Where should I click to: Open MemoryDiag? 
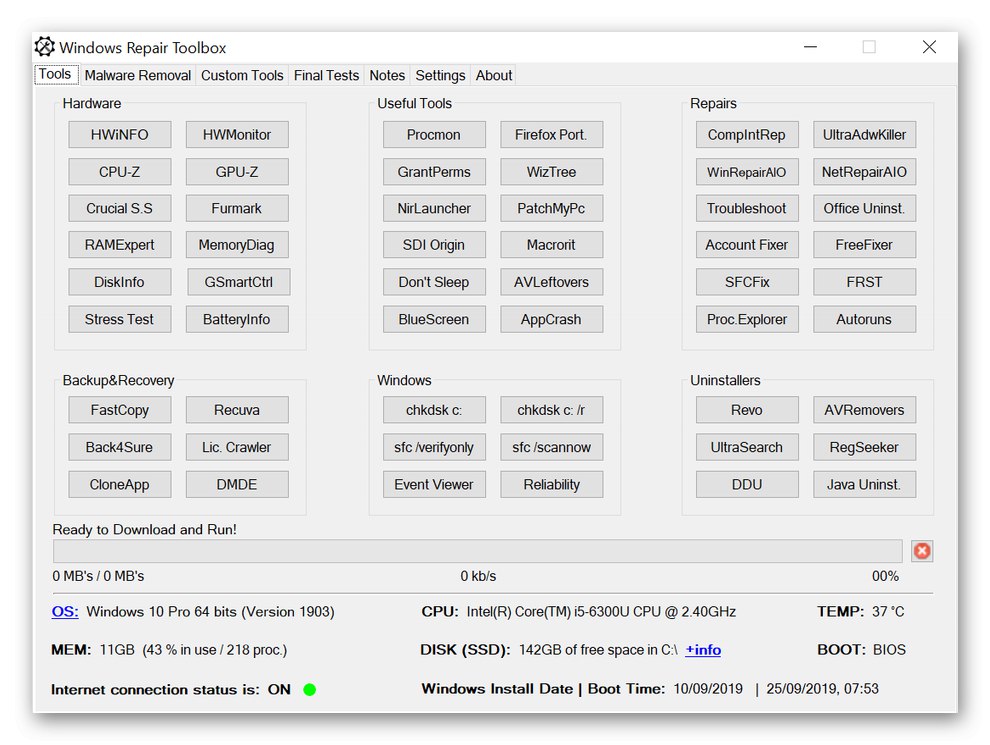tap(237, 245)
